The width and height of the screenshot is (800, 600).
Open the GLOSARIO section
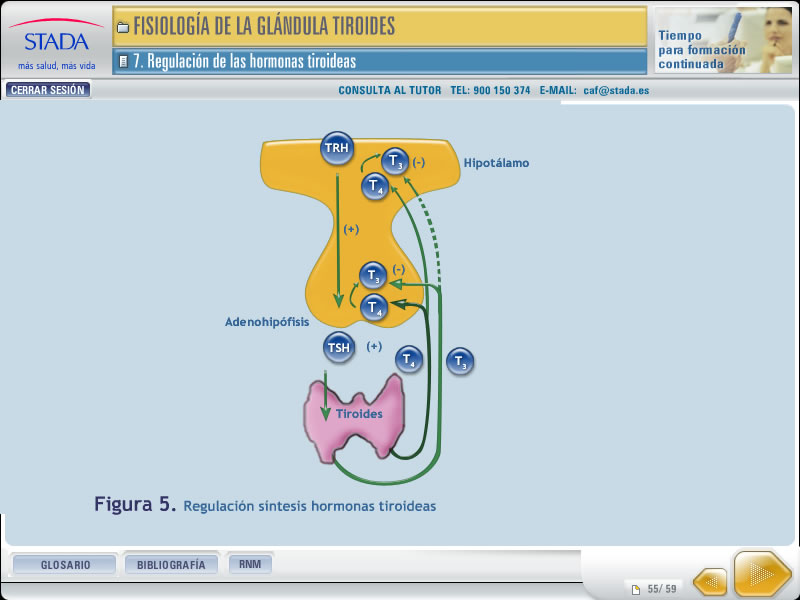pyautogui.click(x=65, y=565)
